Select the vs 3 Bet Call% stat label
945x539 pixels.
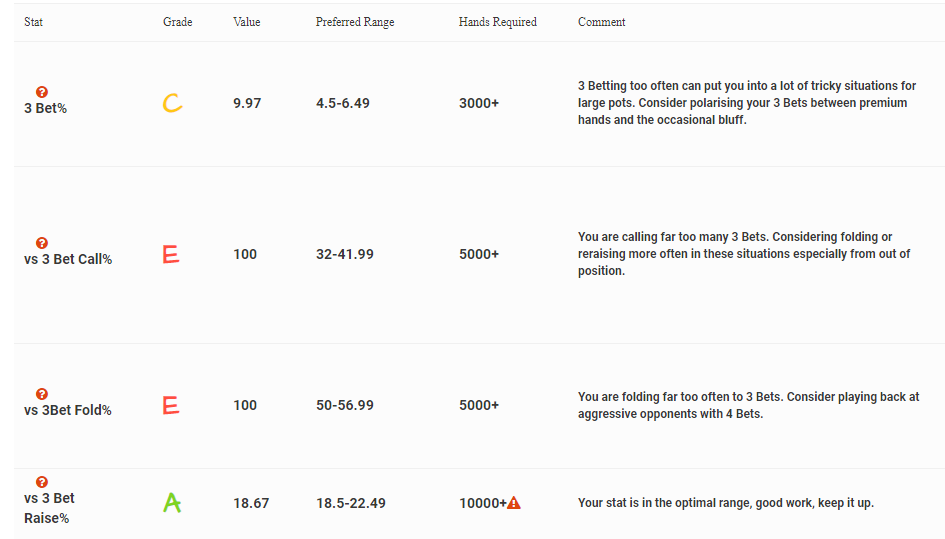68,259
